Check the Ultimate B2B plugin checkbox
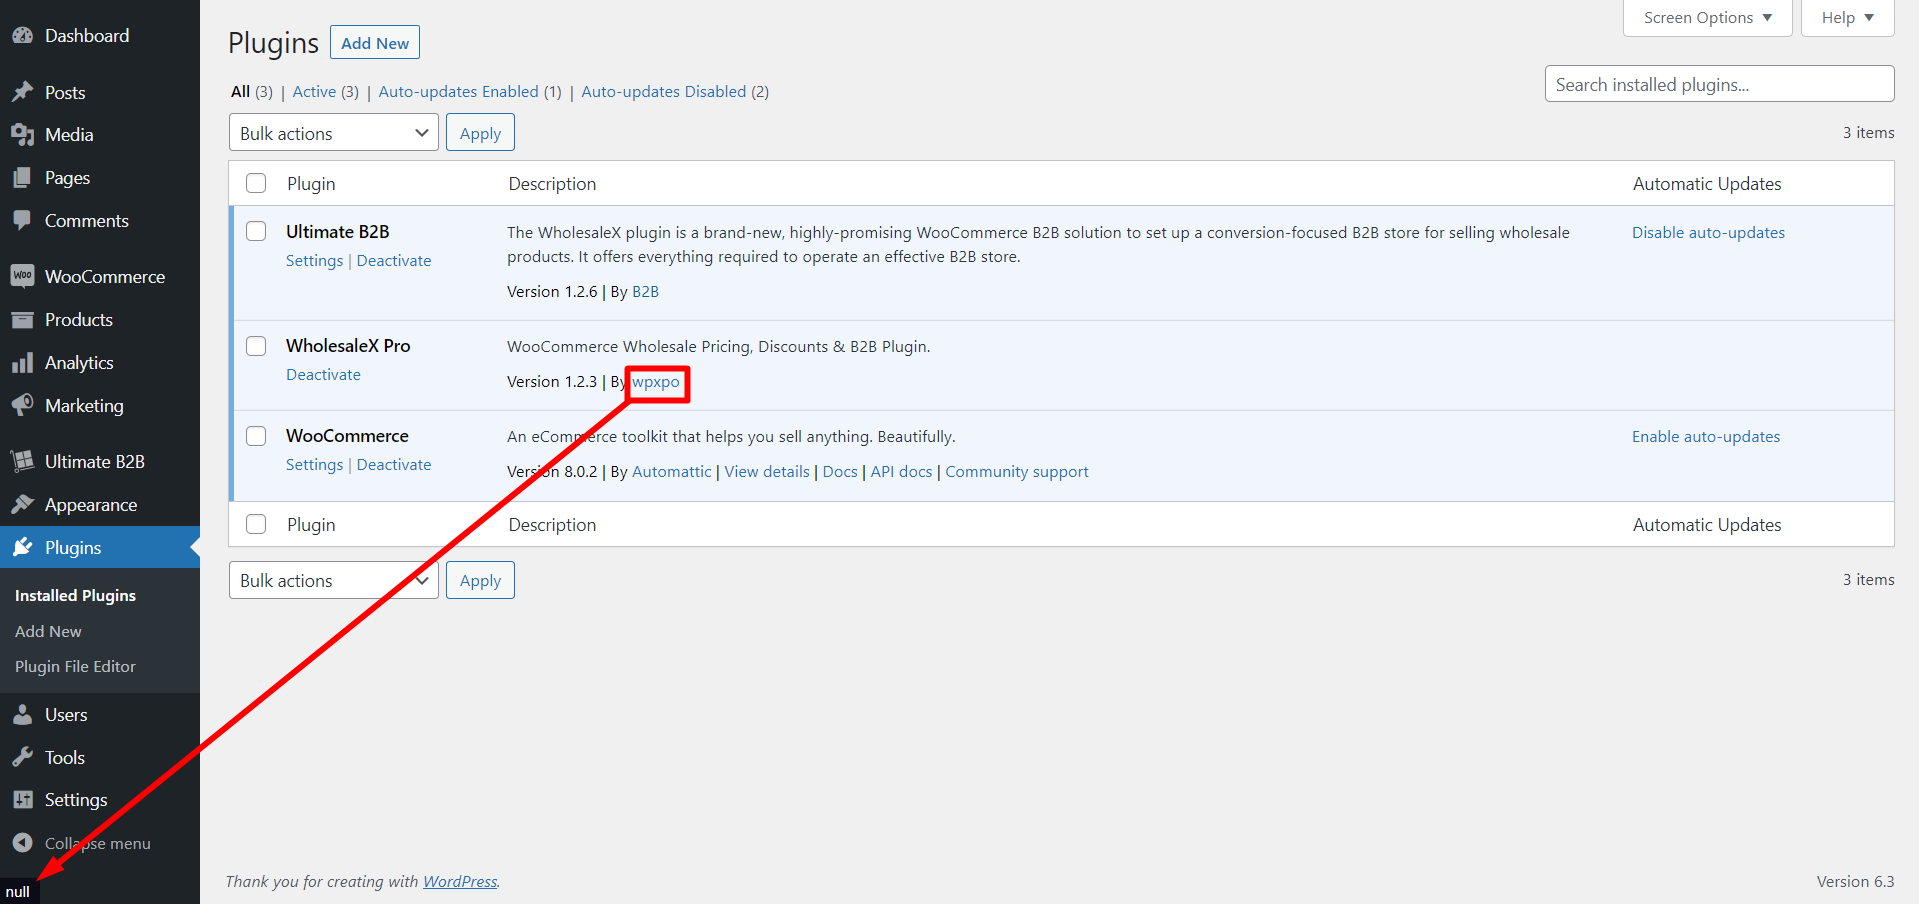Screen dimensions: 1919x904 pos(256,231)
